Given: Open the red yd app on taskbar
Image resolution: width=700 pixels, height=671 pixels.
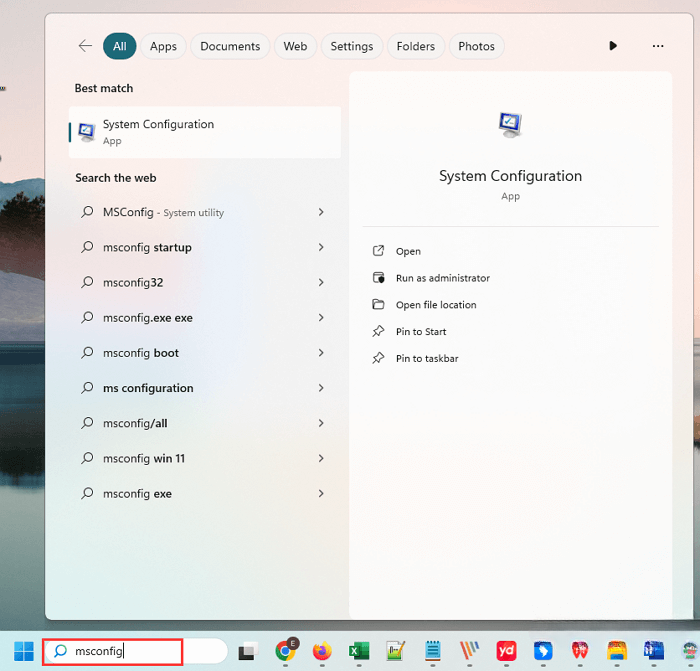Looking at the screenshot, I should pos(506,651).
